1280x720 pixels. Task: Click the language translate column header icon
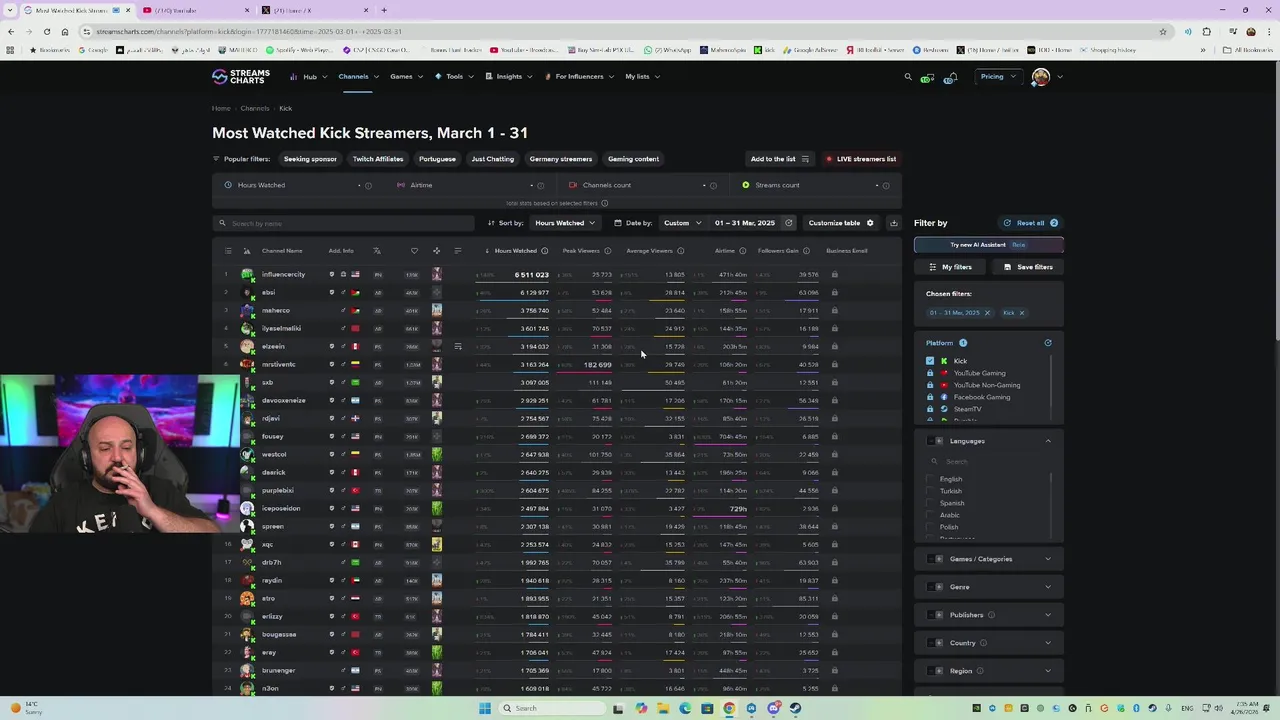(x=377, y=251)
